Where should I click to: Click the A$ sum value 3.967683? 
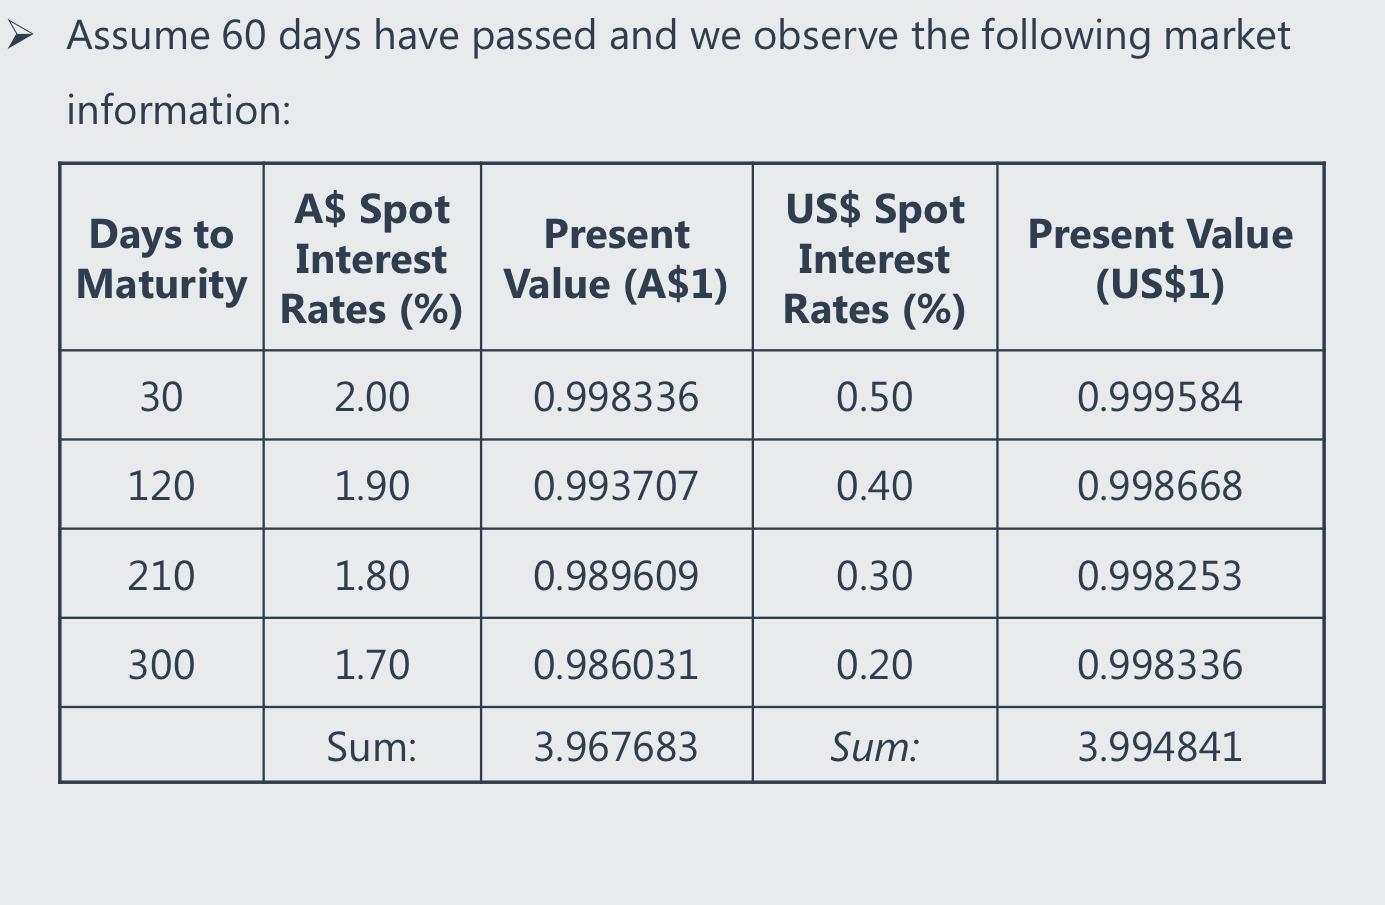(x=616, y=746)
